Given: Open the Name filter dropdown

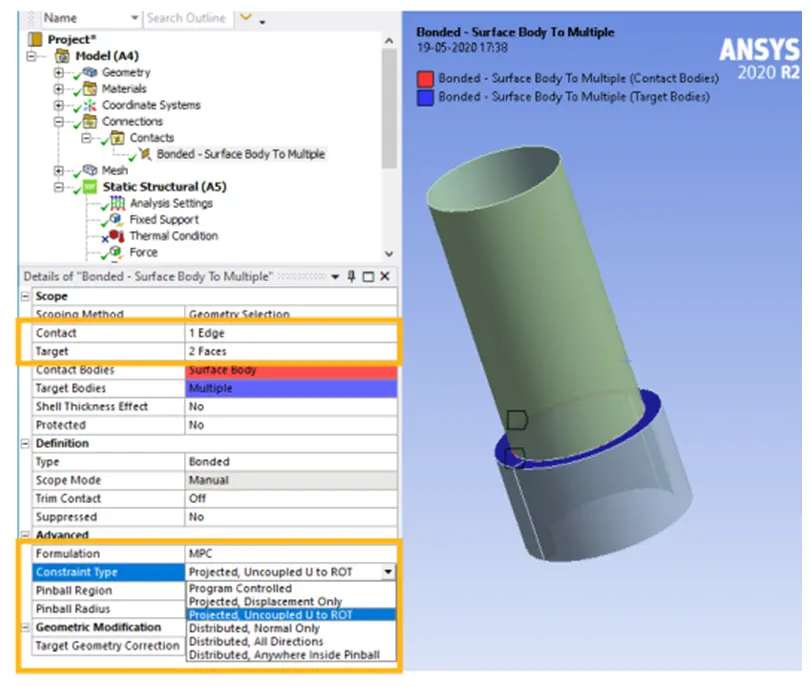Looking at the screenshot, I should pyautogui.click(x=134, y=18).
